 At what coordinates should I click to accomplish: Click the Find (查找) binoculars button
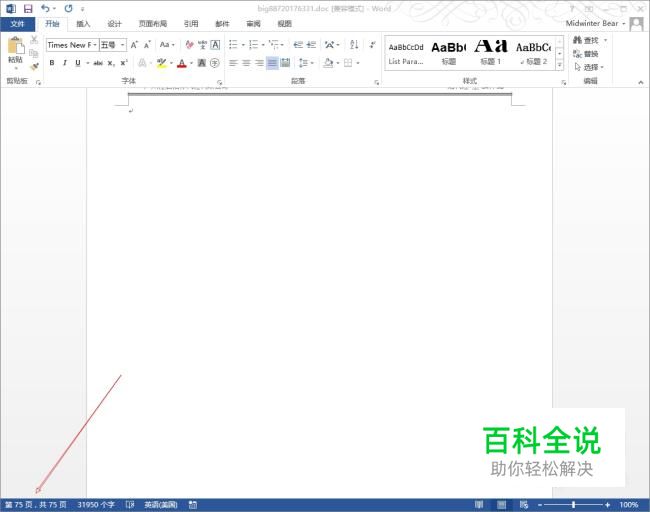(x=587, y=40)
